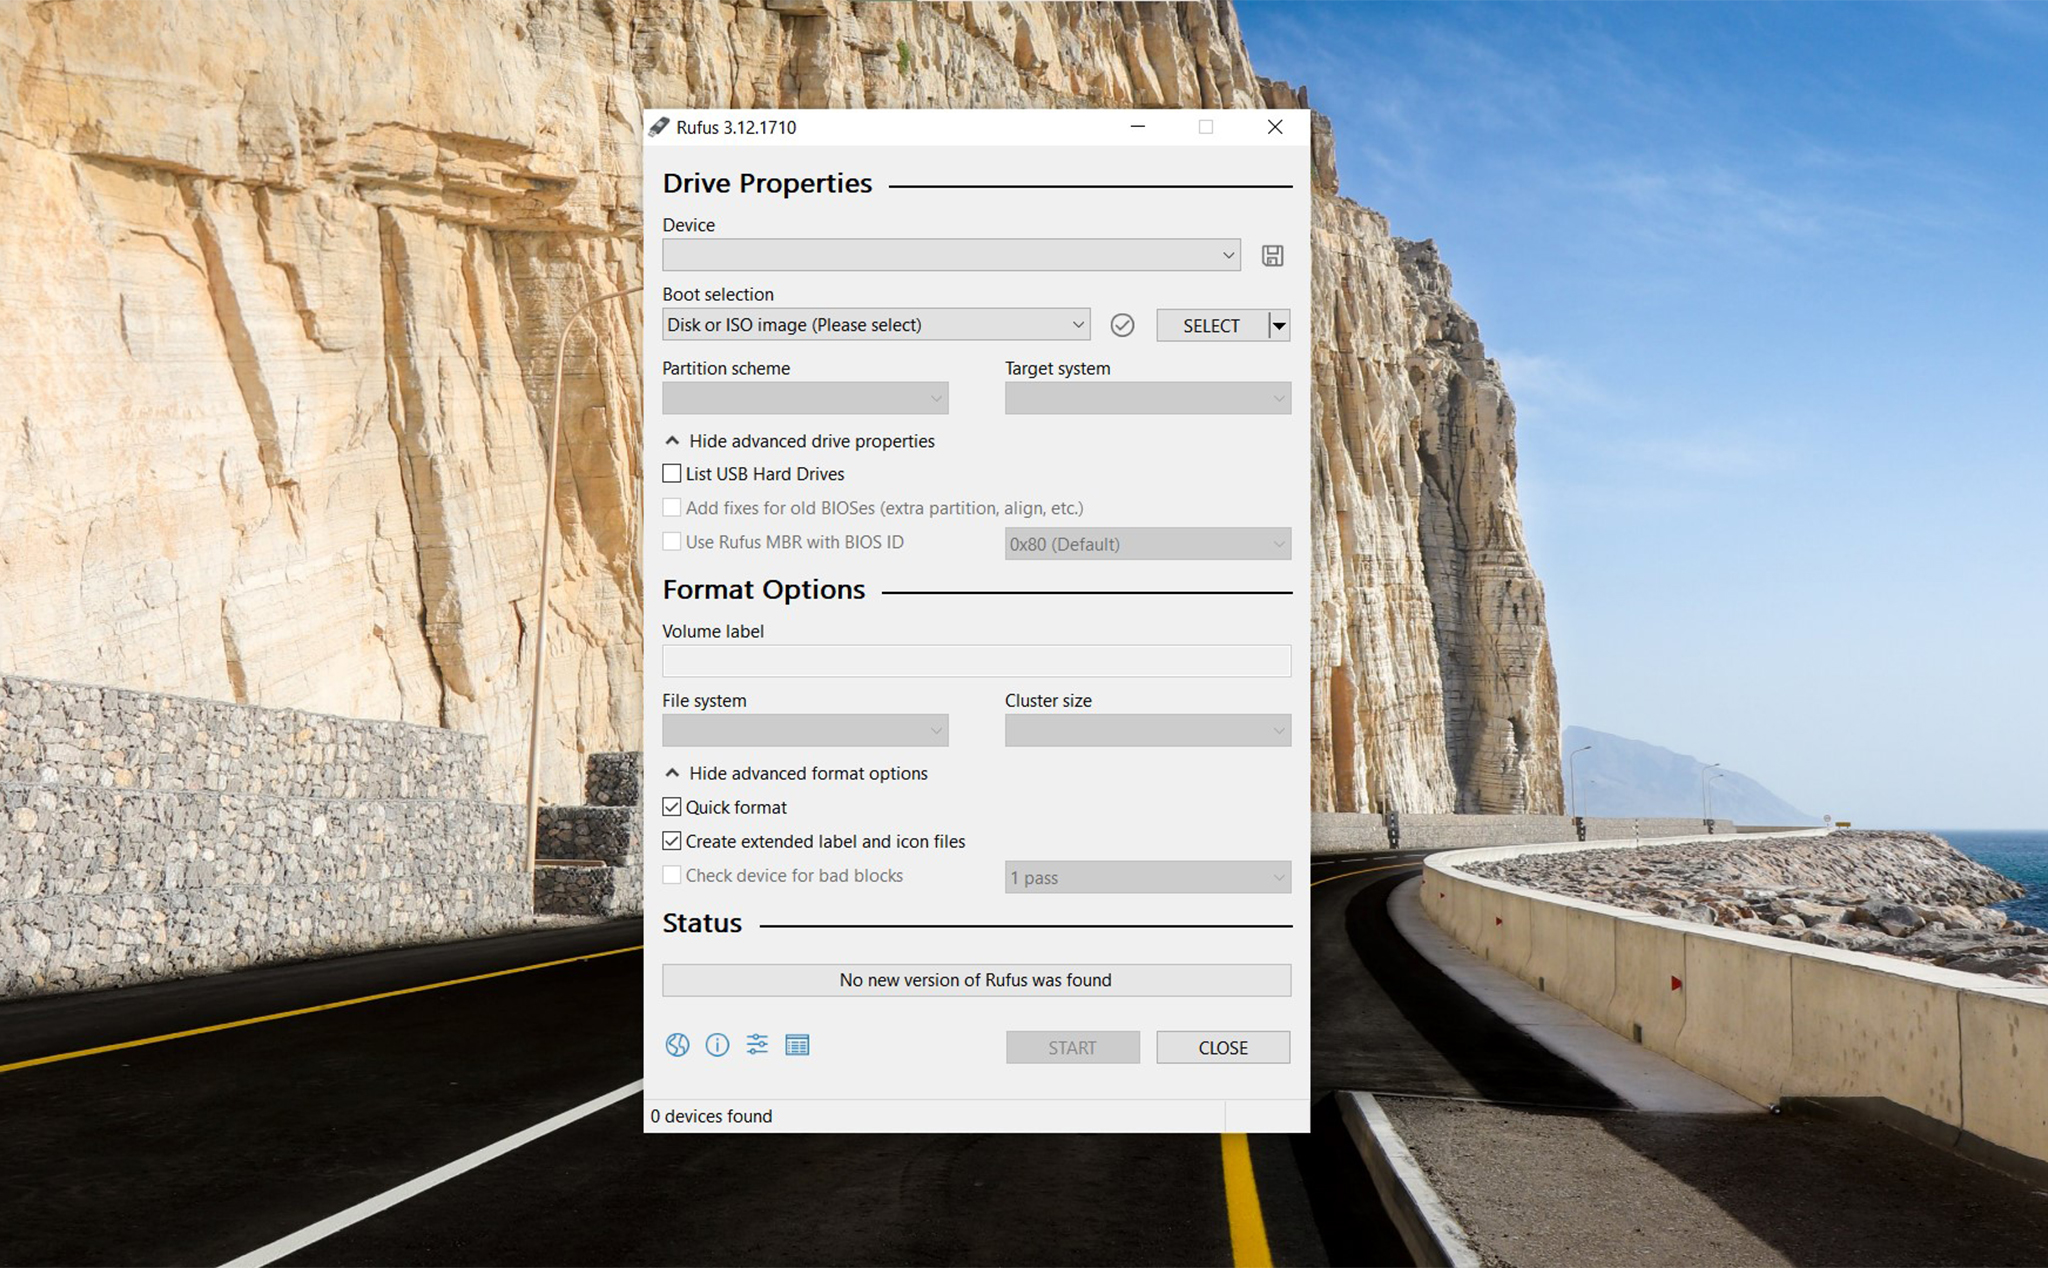2048x1268 pixels.
Task: Click the checksum checkmark icon beside Boot selection
Action: [1122, 325]
